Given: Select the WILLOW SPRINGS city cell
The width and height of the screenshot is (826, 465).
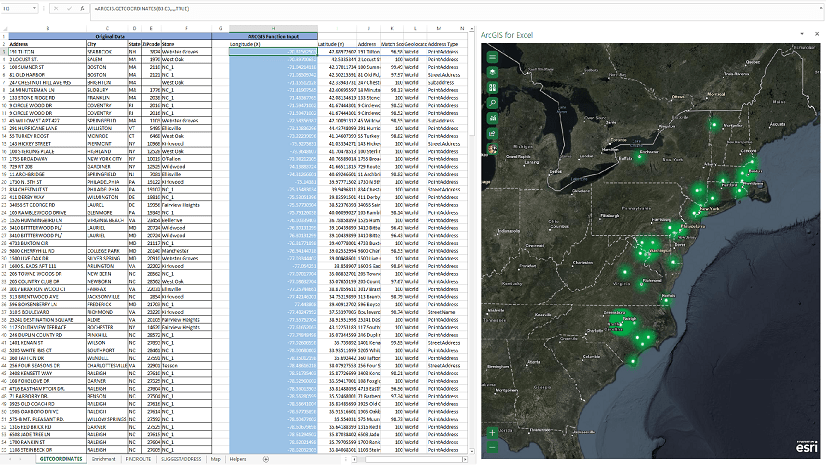Looking at the screenshot, I should point(107,419).
